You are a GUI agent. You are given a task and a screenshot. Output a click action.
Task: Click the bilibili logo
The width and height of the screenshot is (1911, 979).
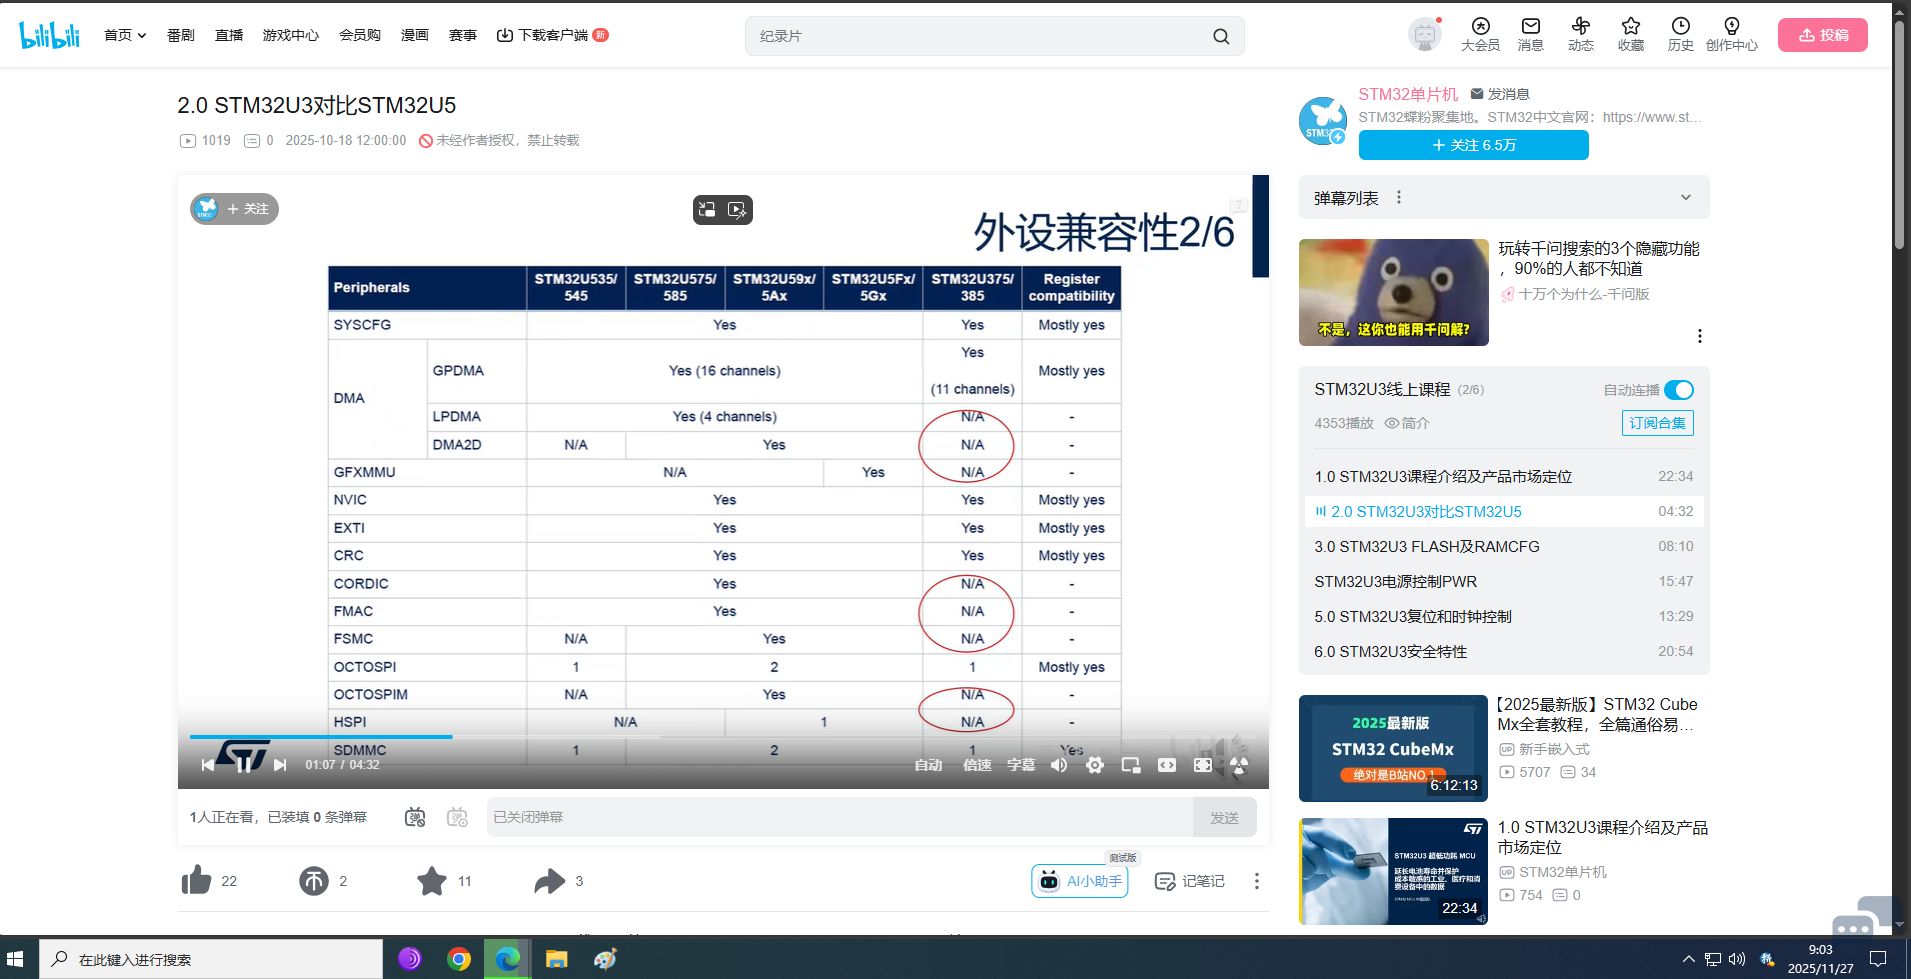coord(50,35)
